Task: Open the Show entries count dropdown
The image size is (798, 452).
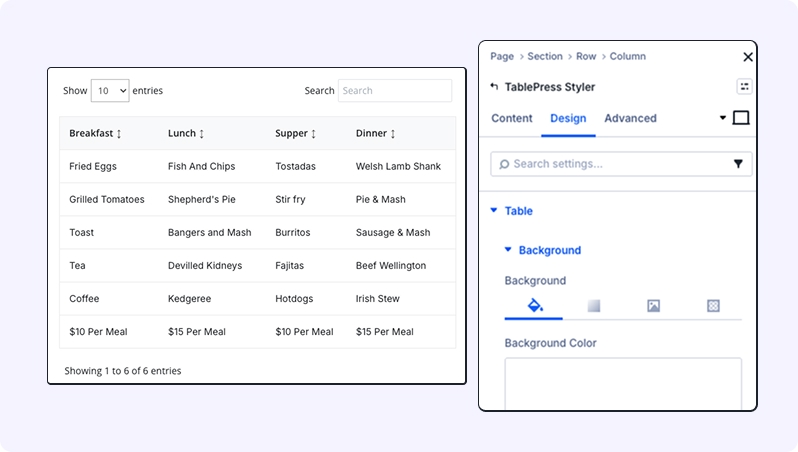Action: coord(110,91)
